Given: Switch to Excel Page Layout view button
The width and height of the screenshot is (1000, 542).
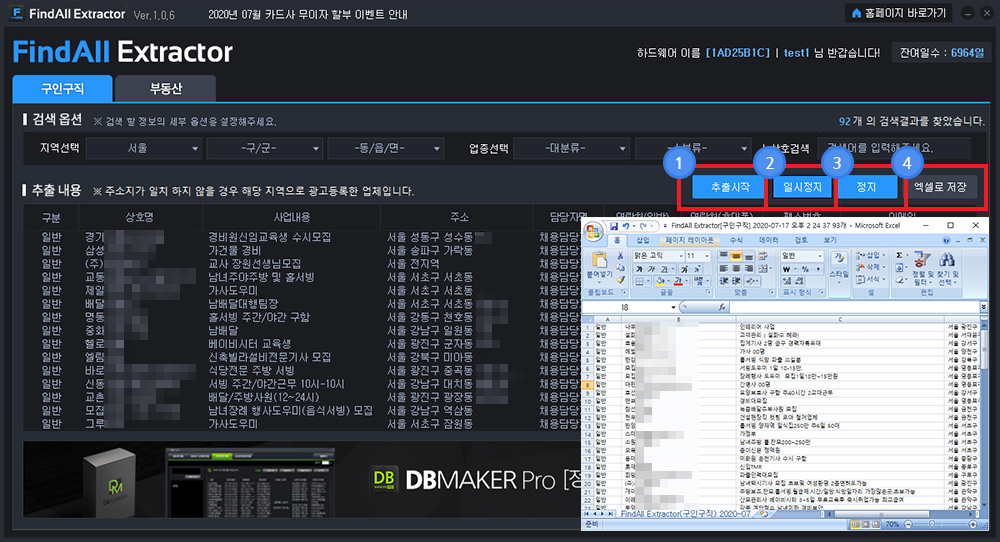Looking at the screenshot, I should (x=865, y=524).
